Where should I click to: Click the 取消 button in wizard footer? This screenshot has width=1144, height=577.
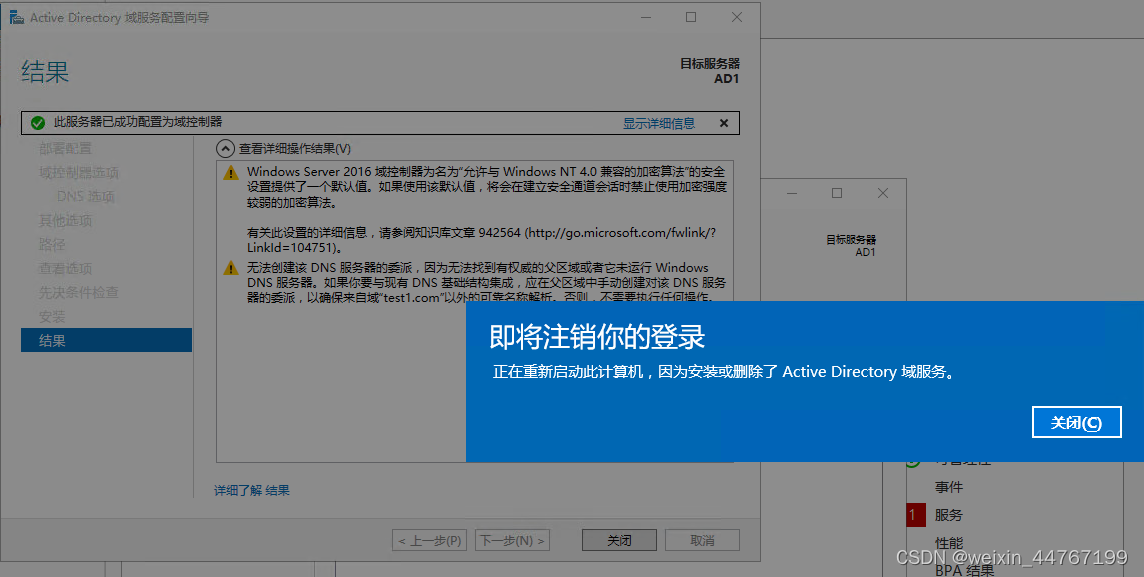(702, 541)
